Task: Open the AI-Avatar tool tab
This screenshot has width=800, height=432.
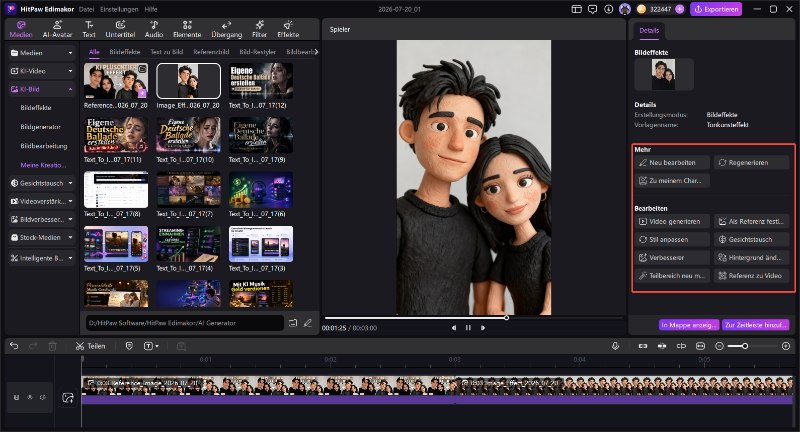Action: [x=57, y=29]
